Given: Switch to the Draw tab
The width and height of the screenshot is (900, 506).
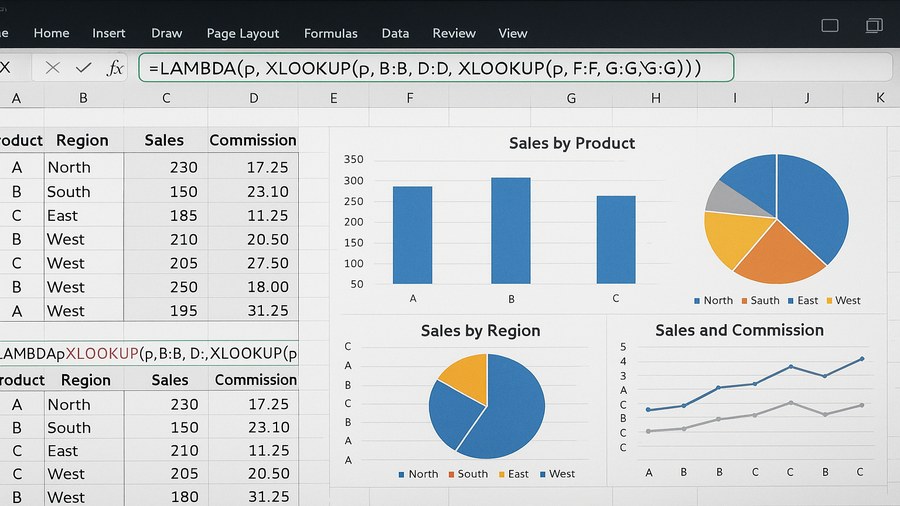Looking at the screenshot, I should pos(166,33).
